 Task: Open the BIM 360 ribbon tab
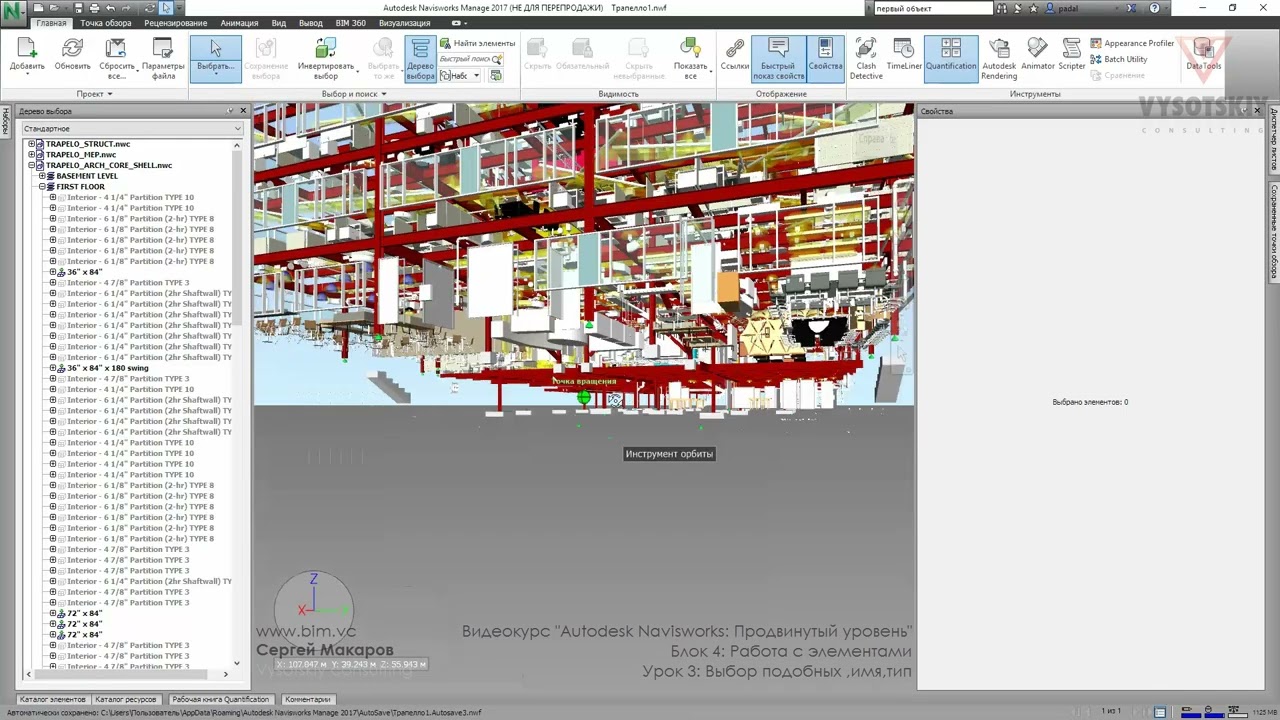point(351,23)
